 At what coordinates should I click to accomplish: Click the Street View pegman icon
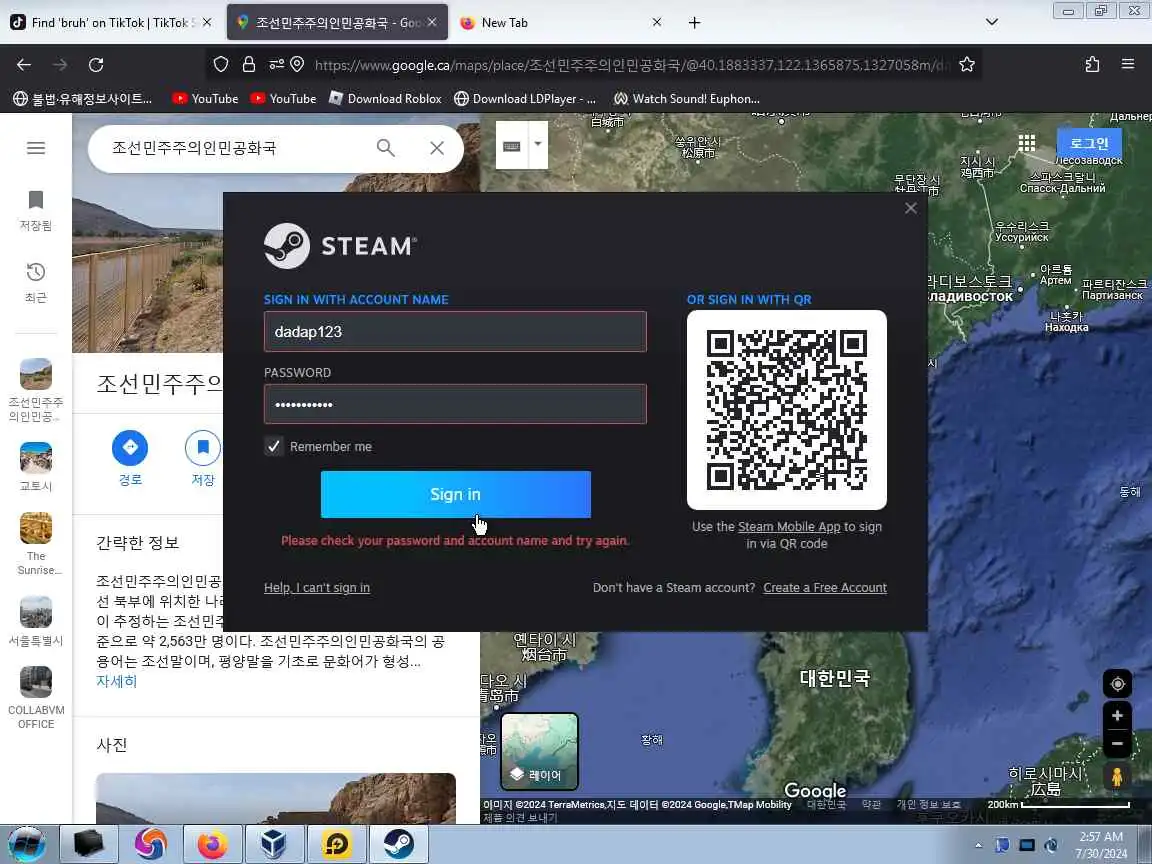pyautogui.click(x=1117, y=777)
